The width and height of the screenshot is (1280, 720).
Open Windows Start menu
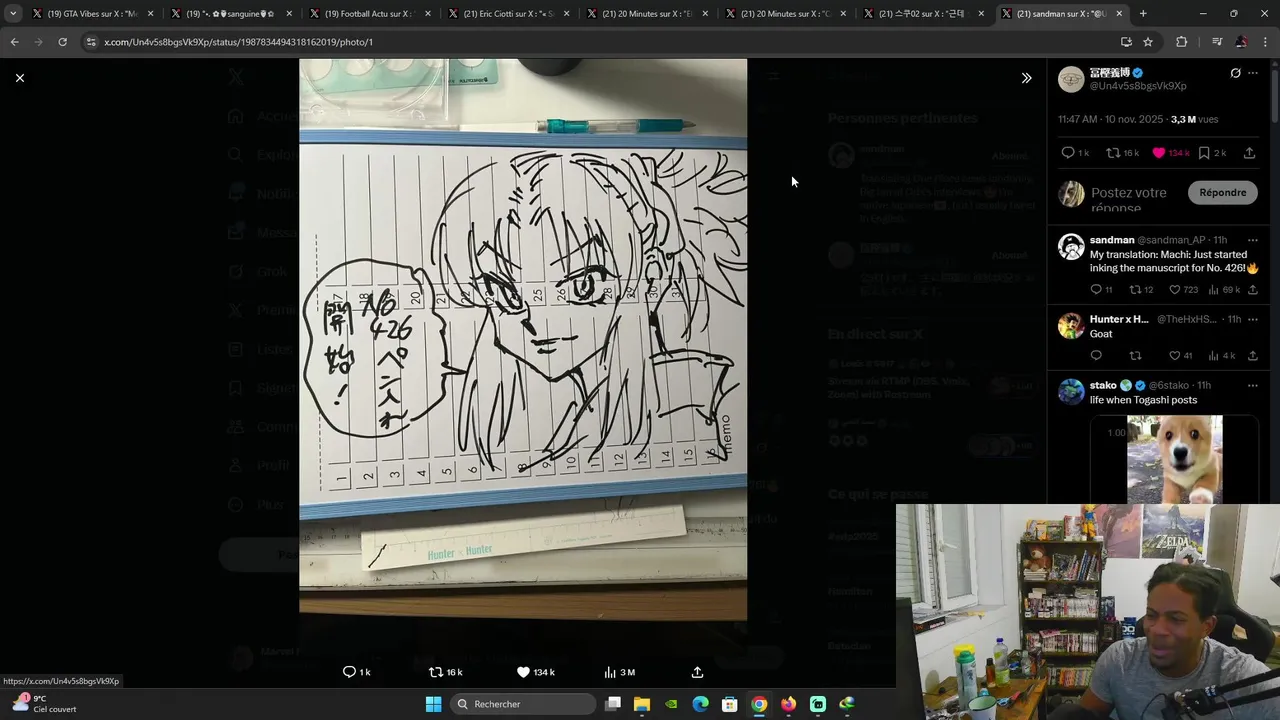pyautogui.click(x=433, y=704)
